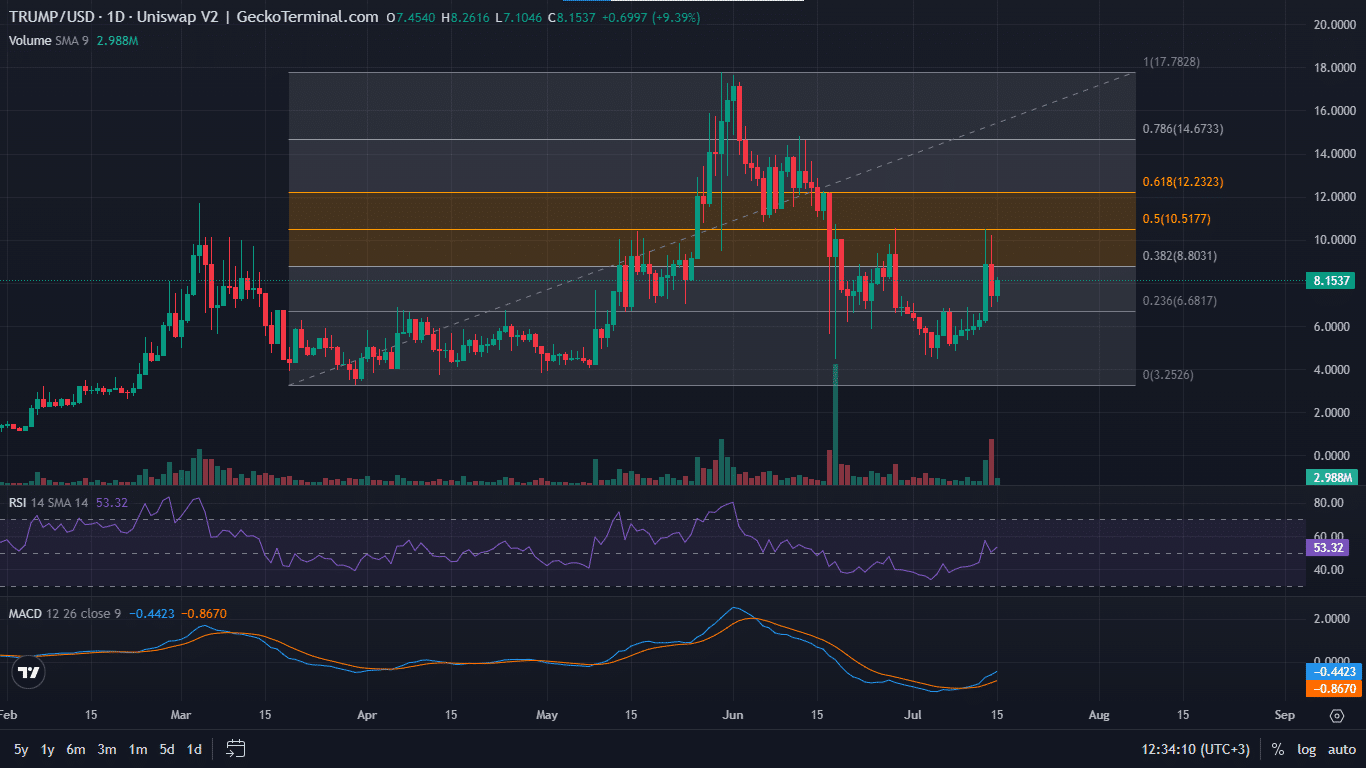Click Fibonacci label 0.786(14.6733)

(1183, 129)
